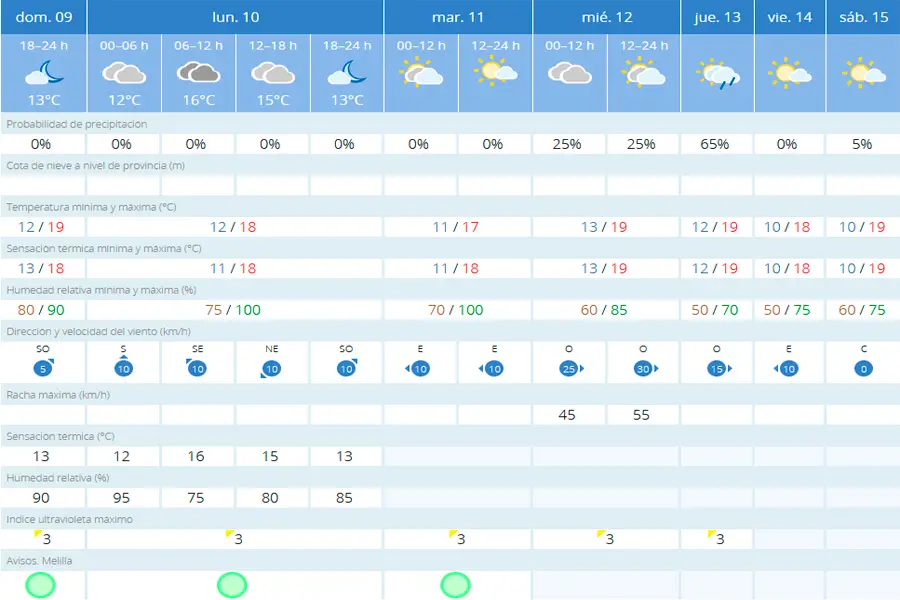
Task: Click the relative humidity value 95
Action: (121, 498)
